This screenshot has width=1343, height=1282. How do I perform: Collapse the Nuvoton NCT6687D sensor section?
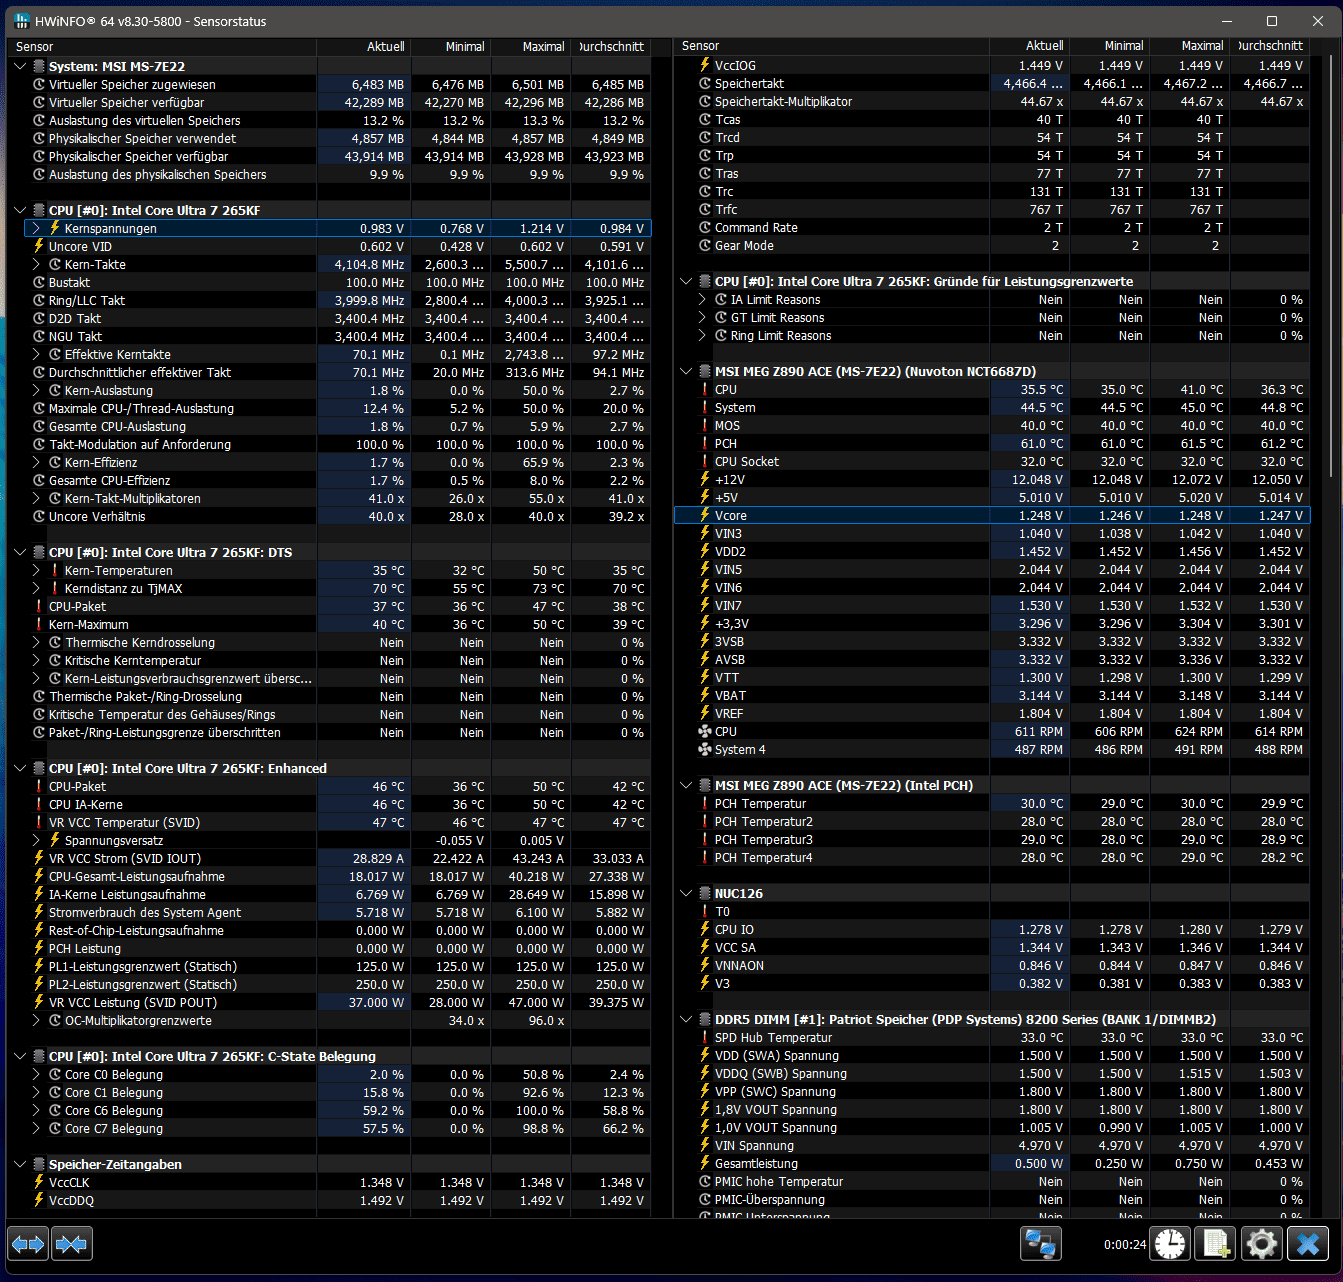coord(687,372)
